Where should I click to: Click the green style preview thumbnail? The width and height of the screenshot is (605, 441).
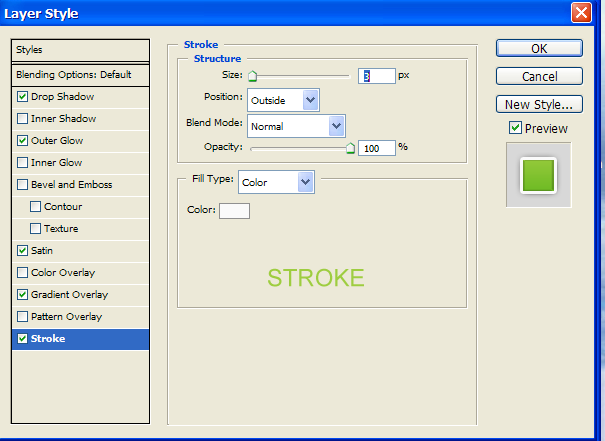click(x=539, y=174)
